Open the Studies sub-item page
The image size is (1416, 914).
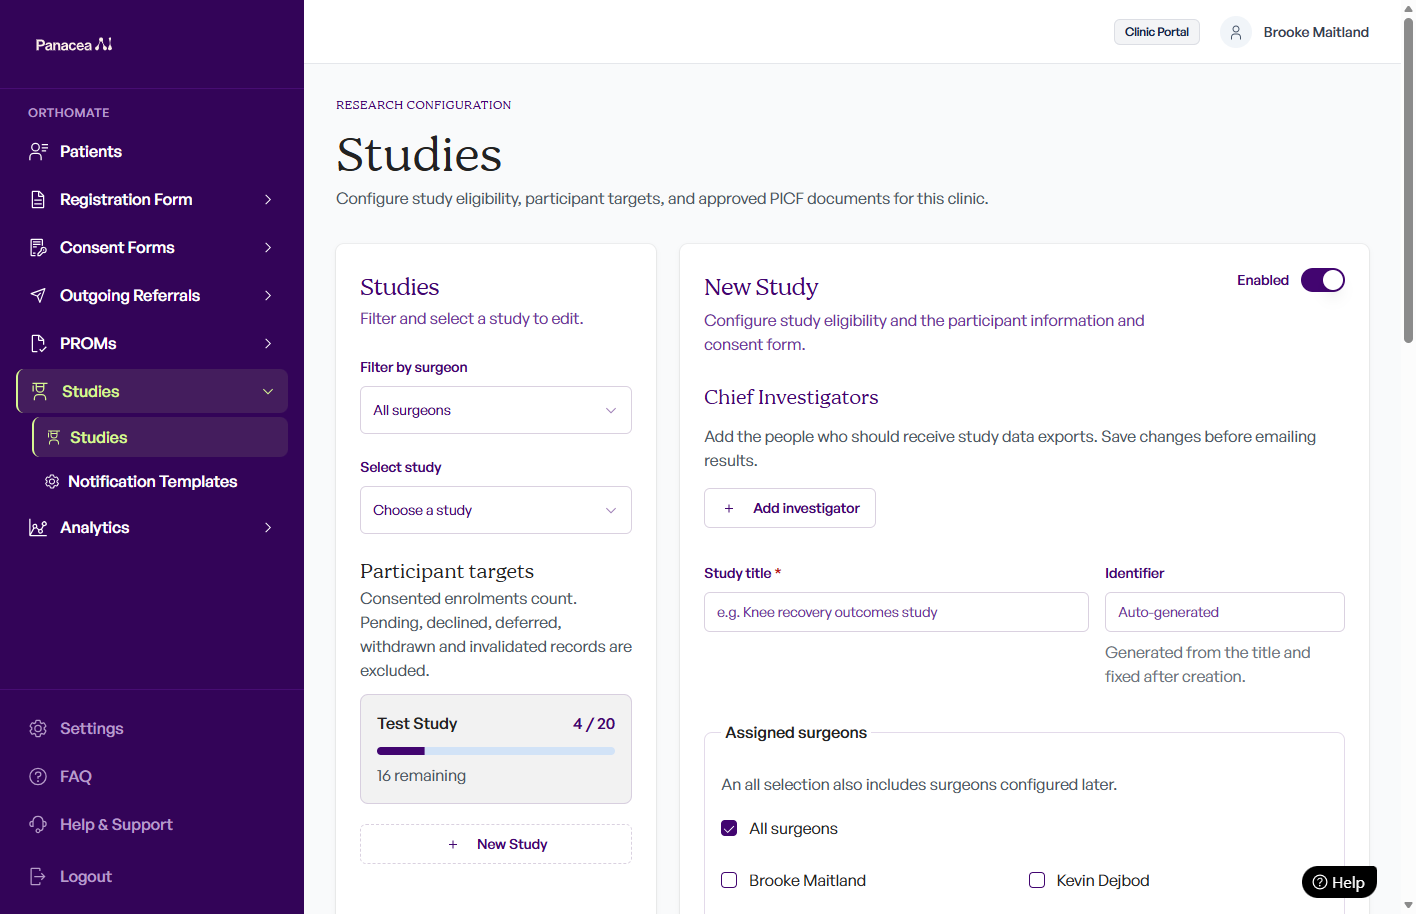tap(160, 437)
